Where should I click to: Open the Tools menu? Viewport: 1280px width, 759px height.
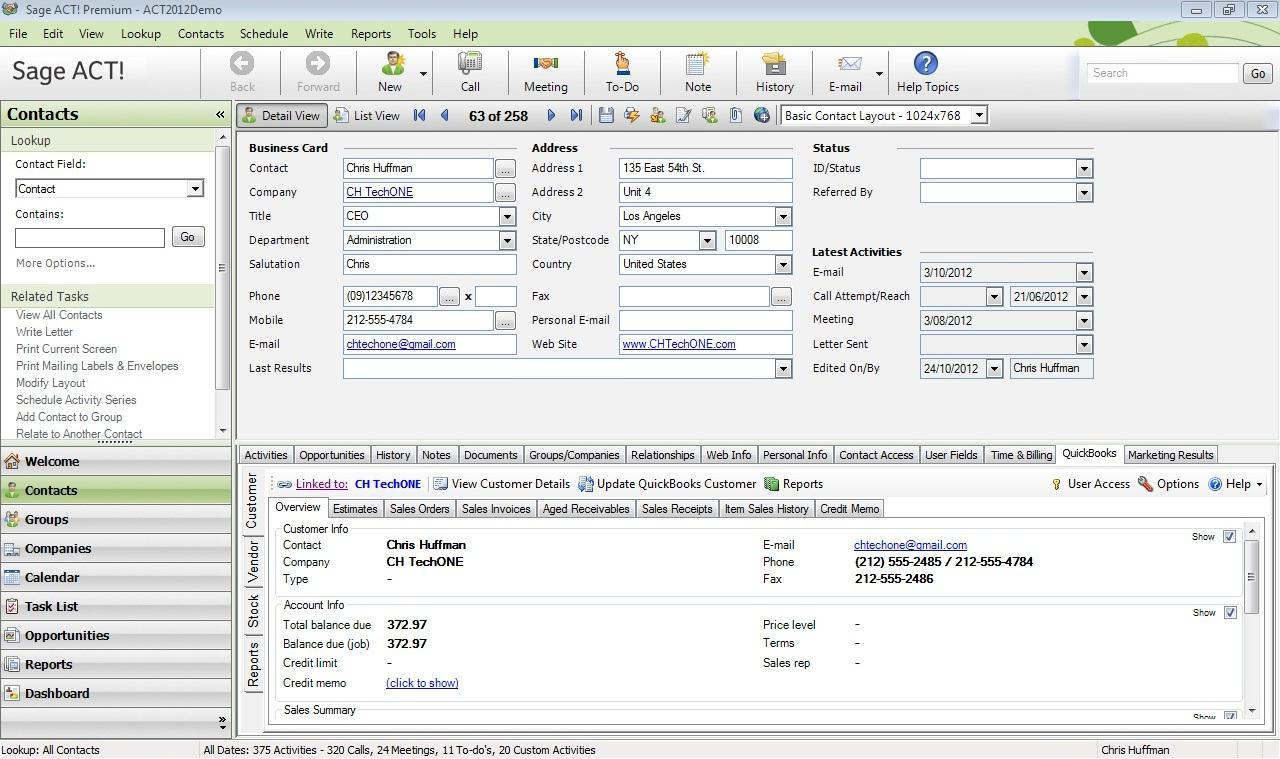[x=421, y=33]
